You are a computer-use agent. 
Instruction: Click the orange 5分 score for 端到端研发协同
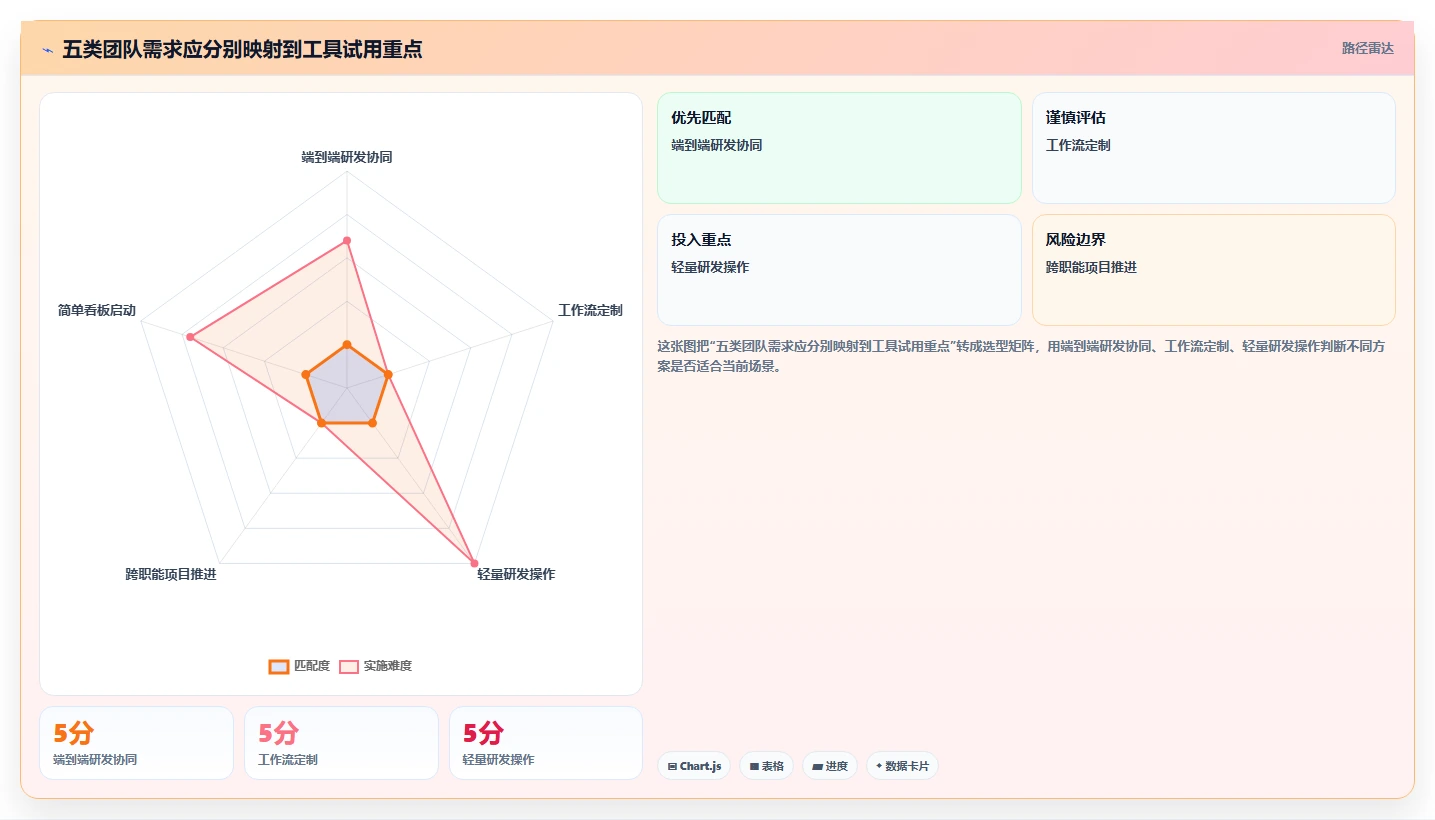[x=74, y=733]
